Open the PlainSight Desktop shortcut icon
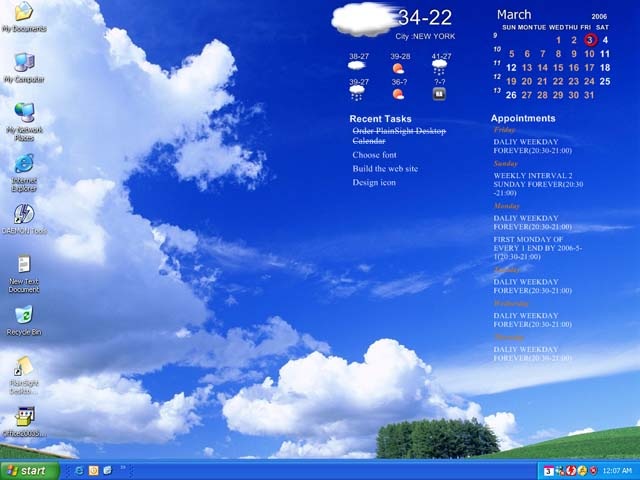The width and height of the screenshot is (640, 480). tap(23, 368)
